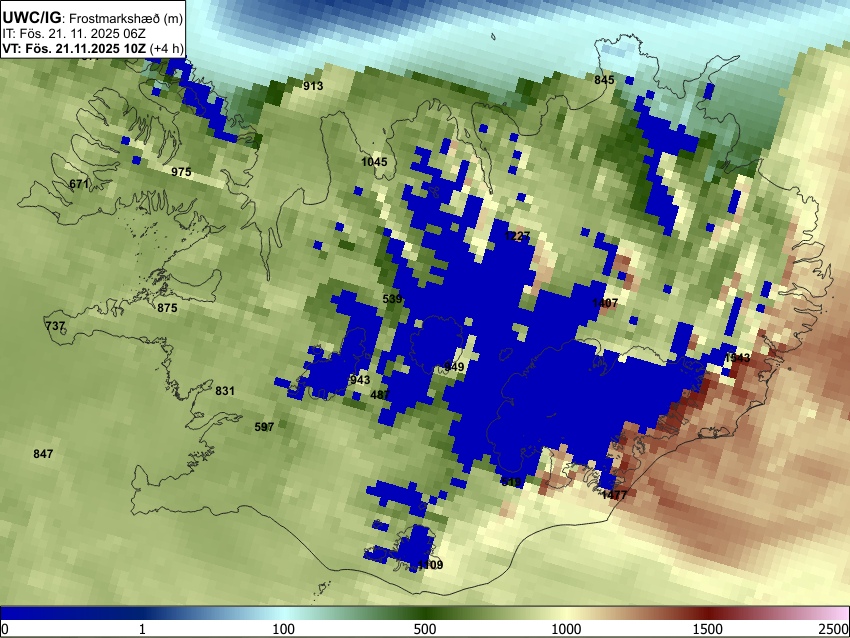
Task: Click the 913 height label
Action: [x=313, y=86]
